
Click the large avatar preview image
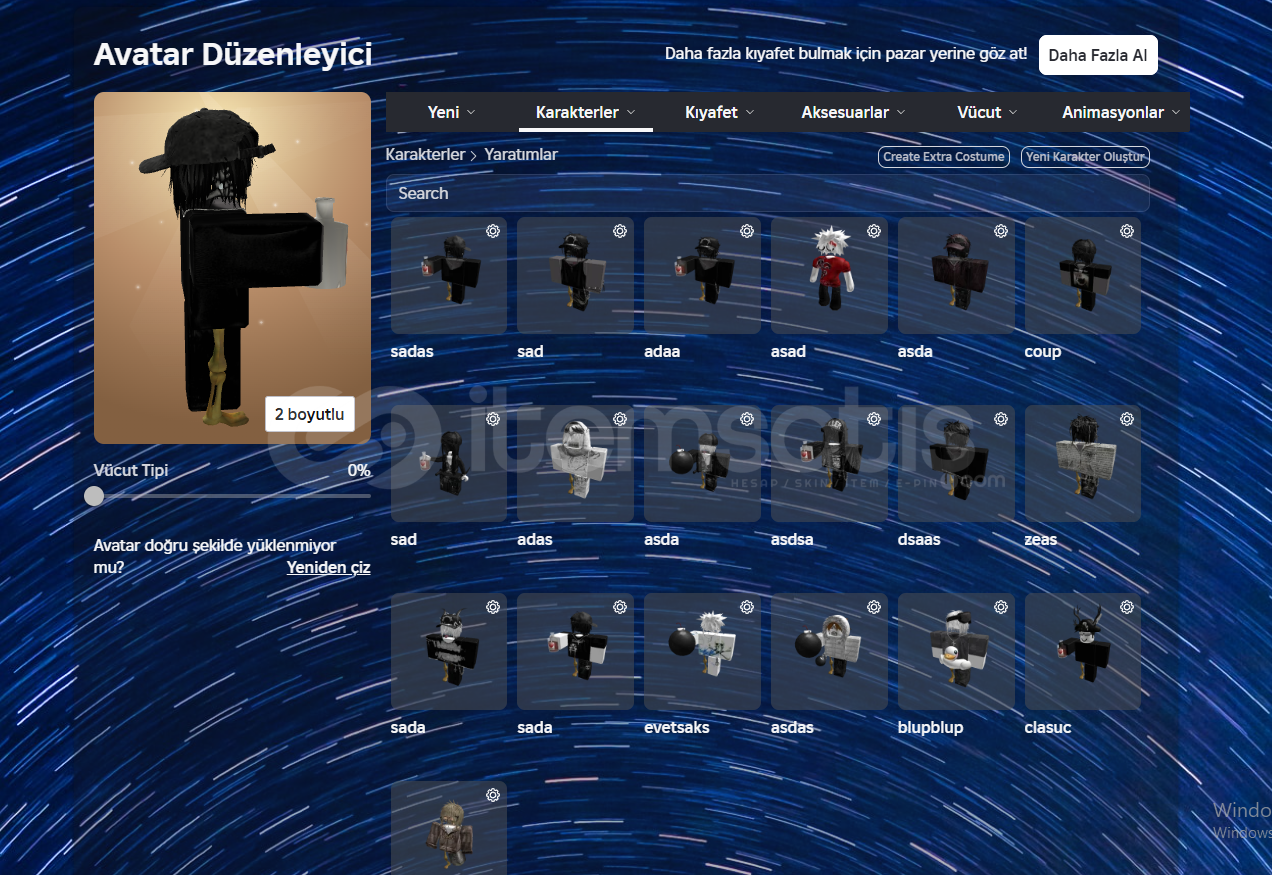[x=232, y=268]
